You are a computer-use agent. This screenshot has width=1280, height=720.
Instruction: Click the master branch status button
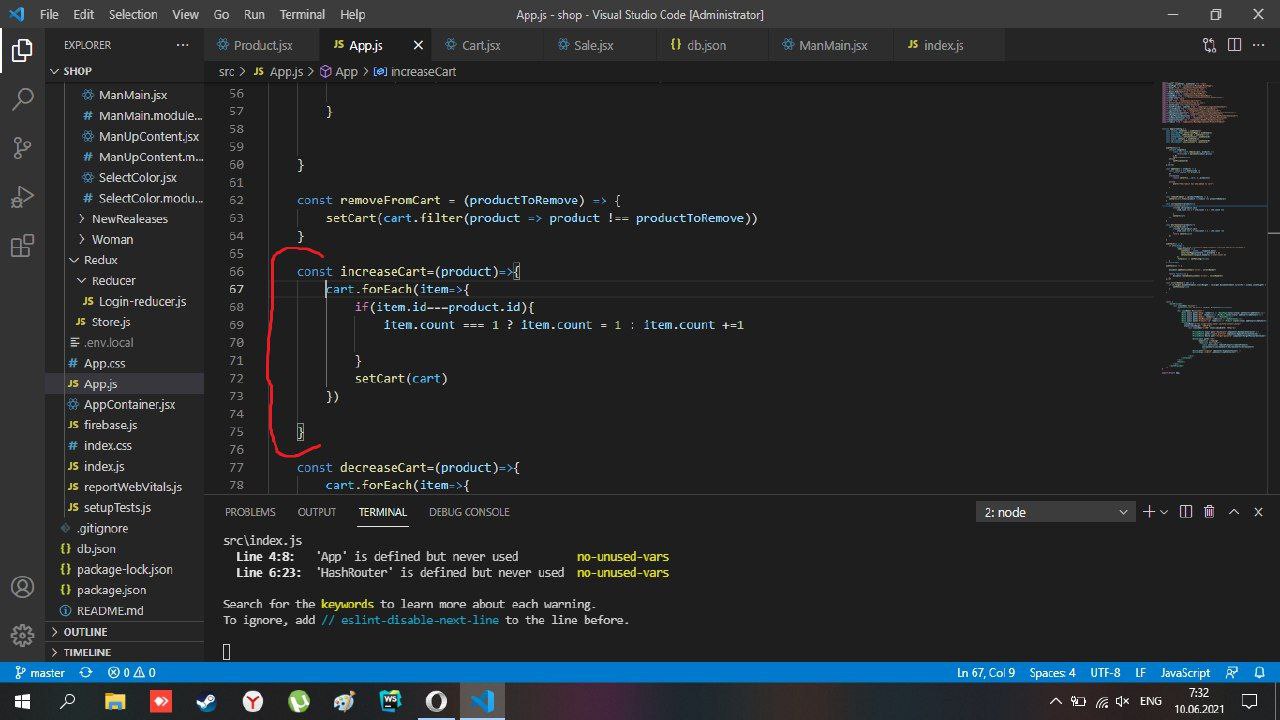tap(38, 673)
